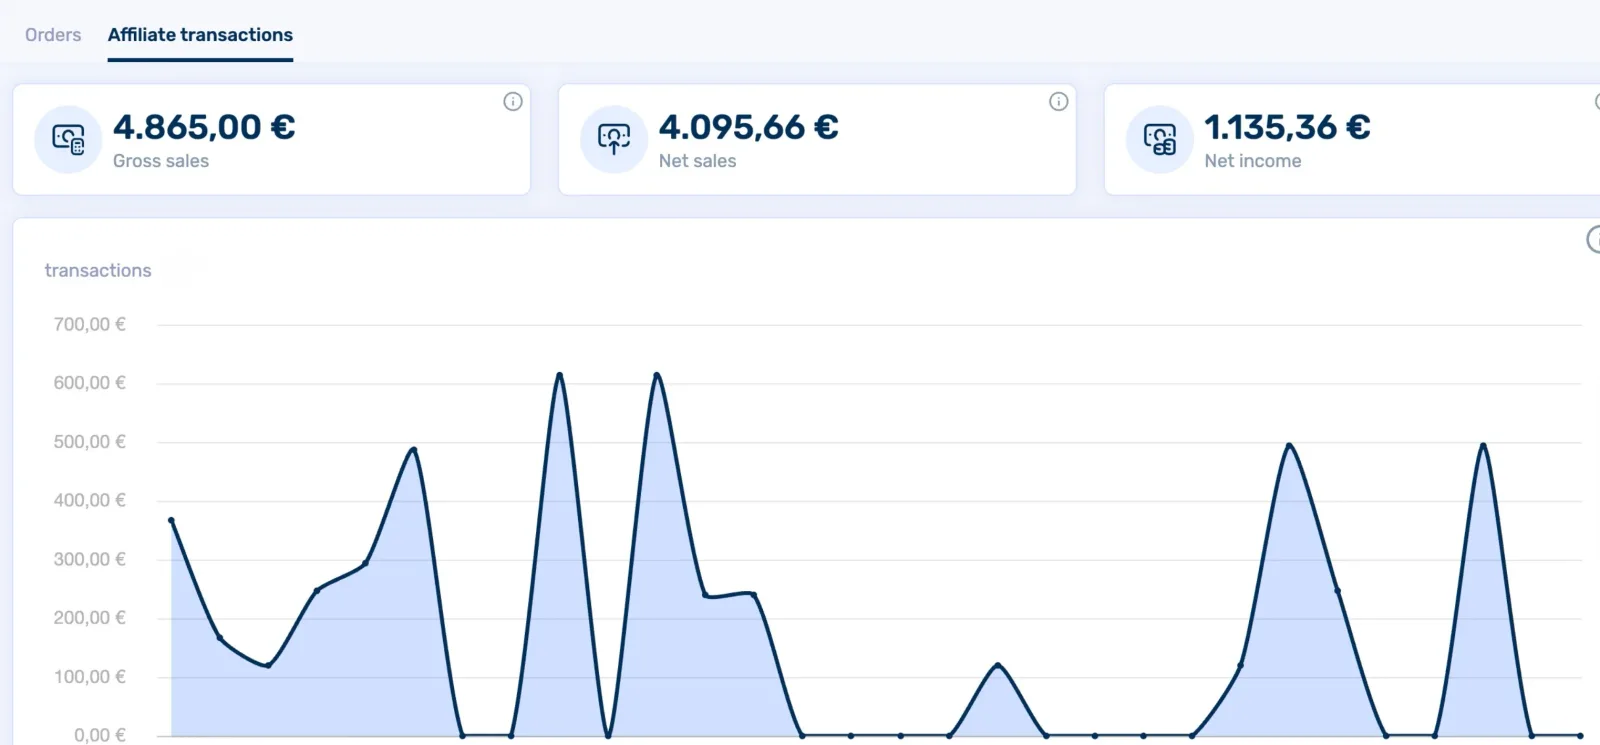Open the Gross sales info tooltip icon
Image resolution: width=1600 pixels, height=745 pixels.
(513, 101)
